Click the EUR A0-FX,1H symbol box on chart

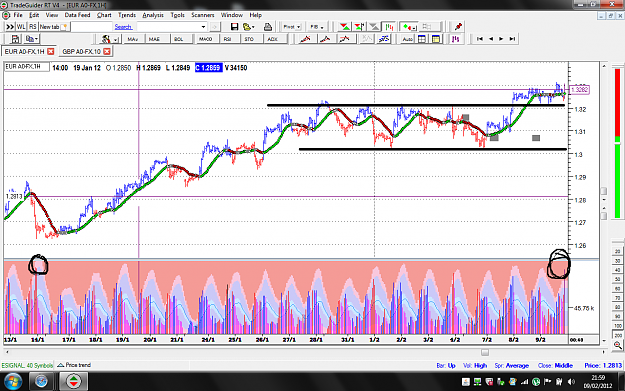[x=27, y=67]
